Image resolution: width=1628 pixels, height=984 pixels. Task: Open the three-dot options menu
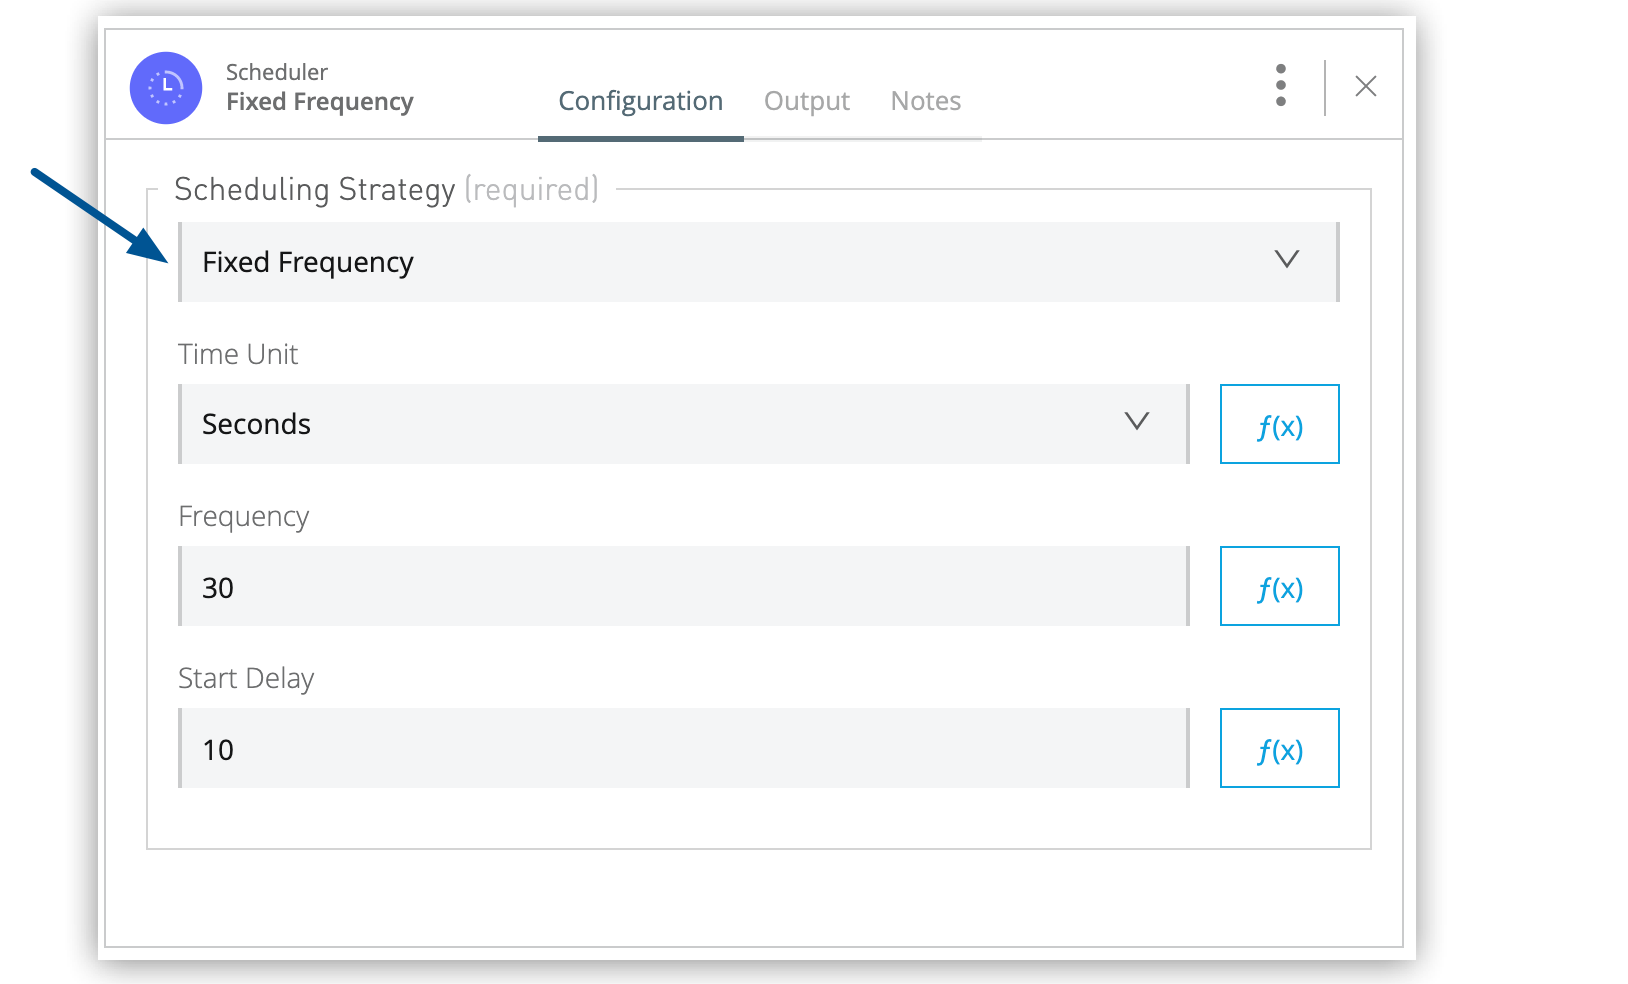tap(1281, 86)
